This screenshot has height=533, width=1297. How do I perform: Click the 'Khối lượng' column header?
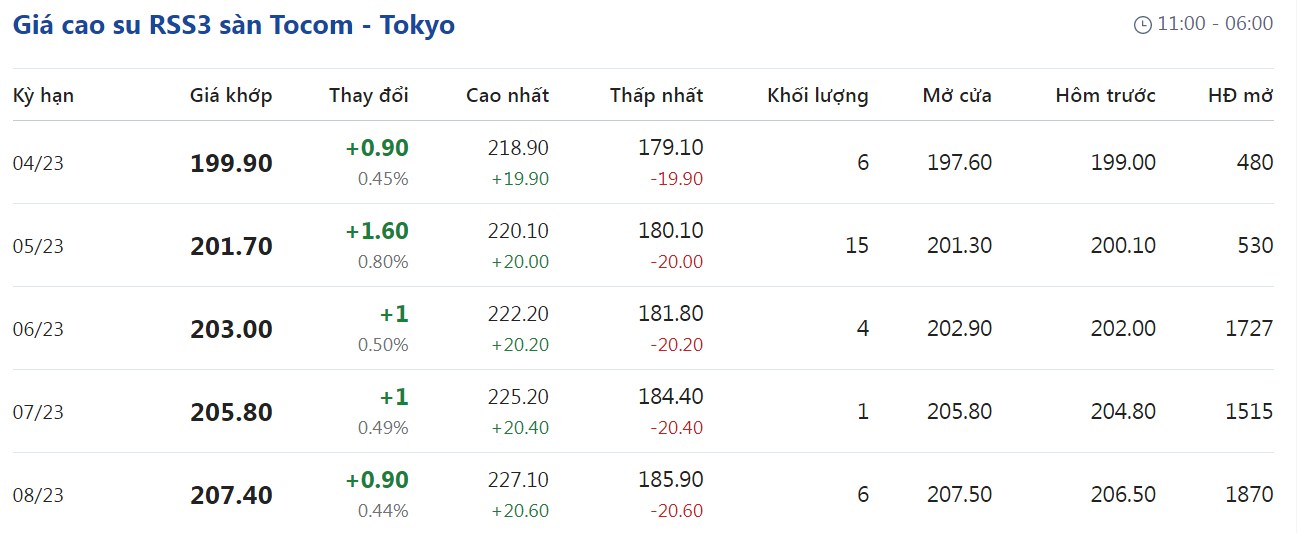[x=817, y=96]
